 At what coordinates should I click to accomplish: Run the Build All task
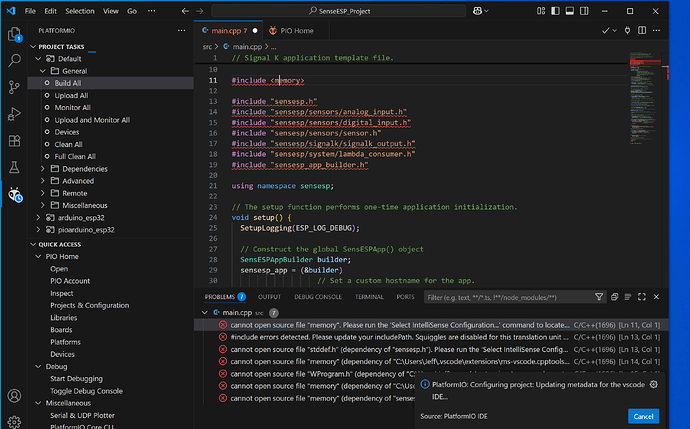(x=68, y=83)
